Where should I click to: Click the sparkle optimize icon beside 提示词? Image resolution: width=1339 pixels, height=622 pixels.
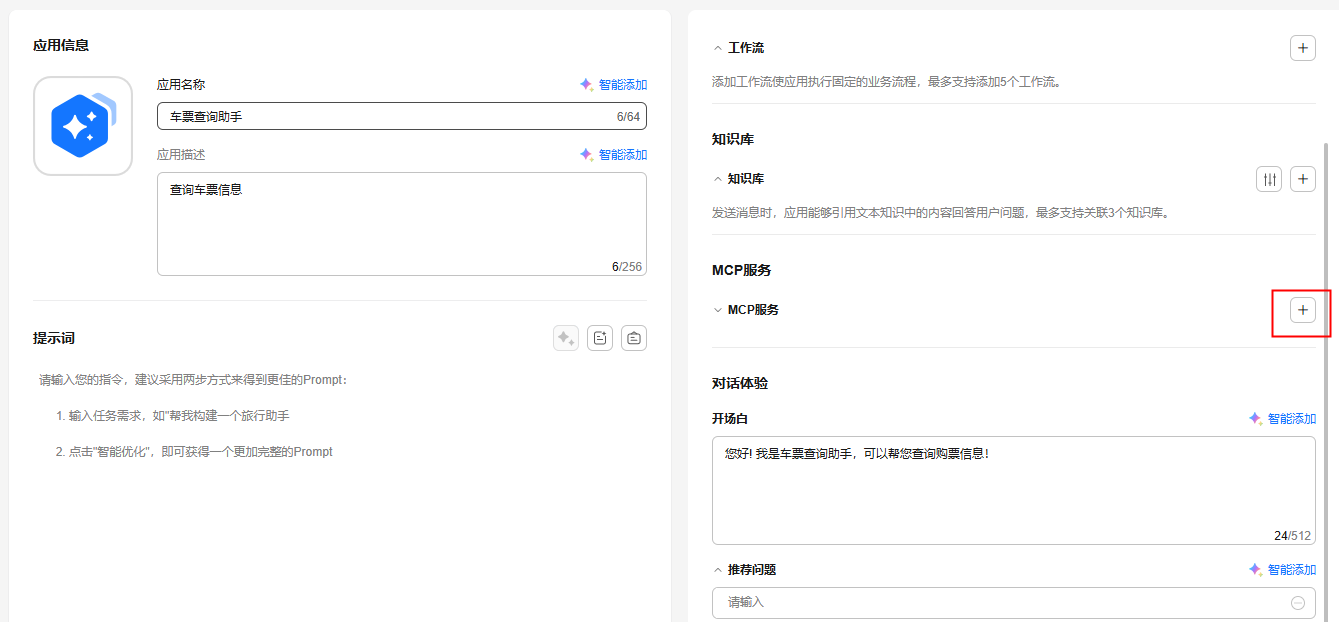click(566, 338)
